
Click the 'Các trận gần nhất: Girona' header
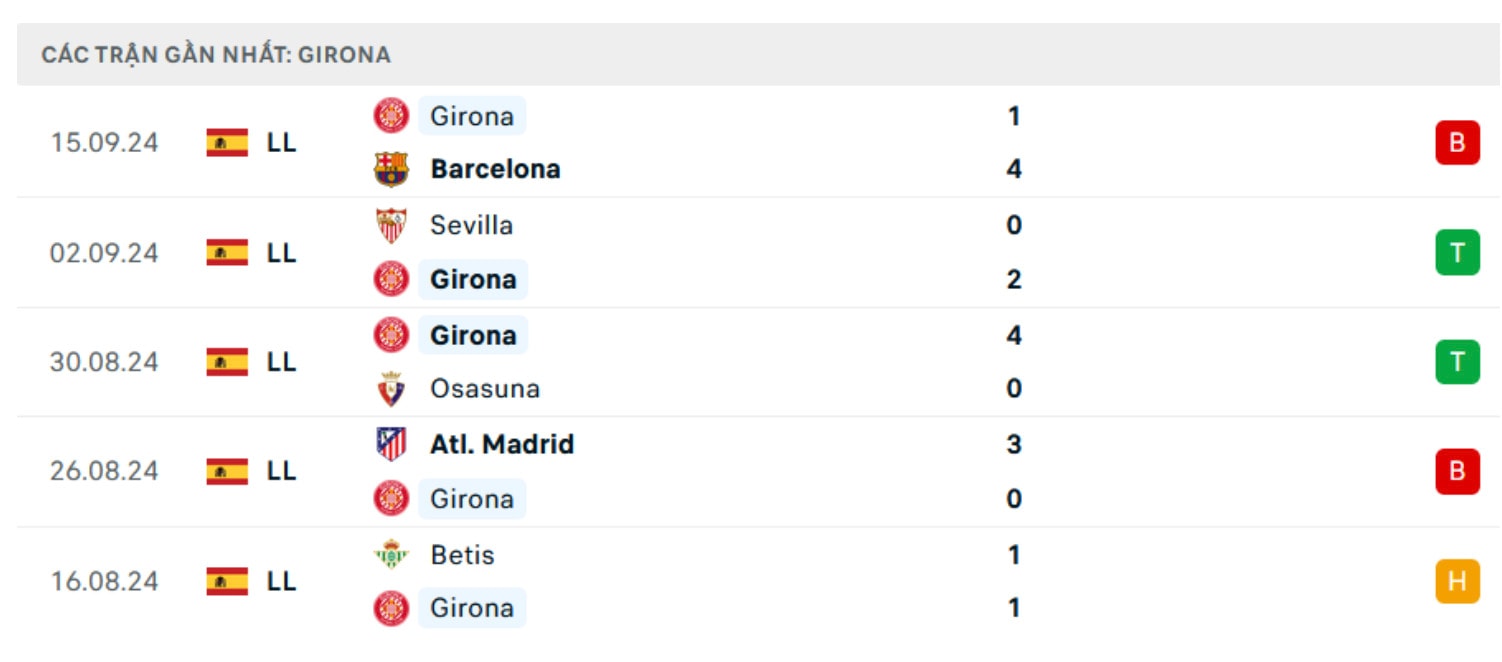216,55
